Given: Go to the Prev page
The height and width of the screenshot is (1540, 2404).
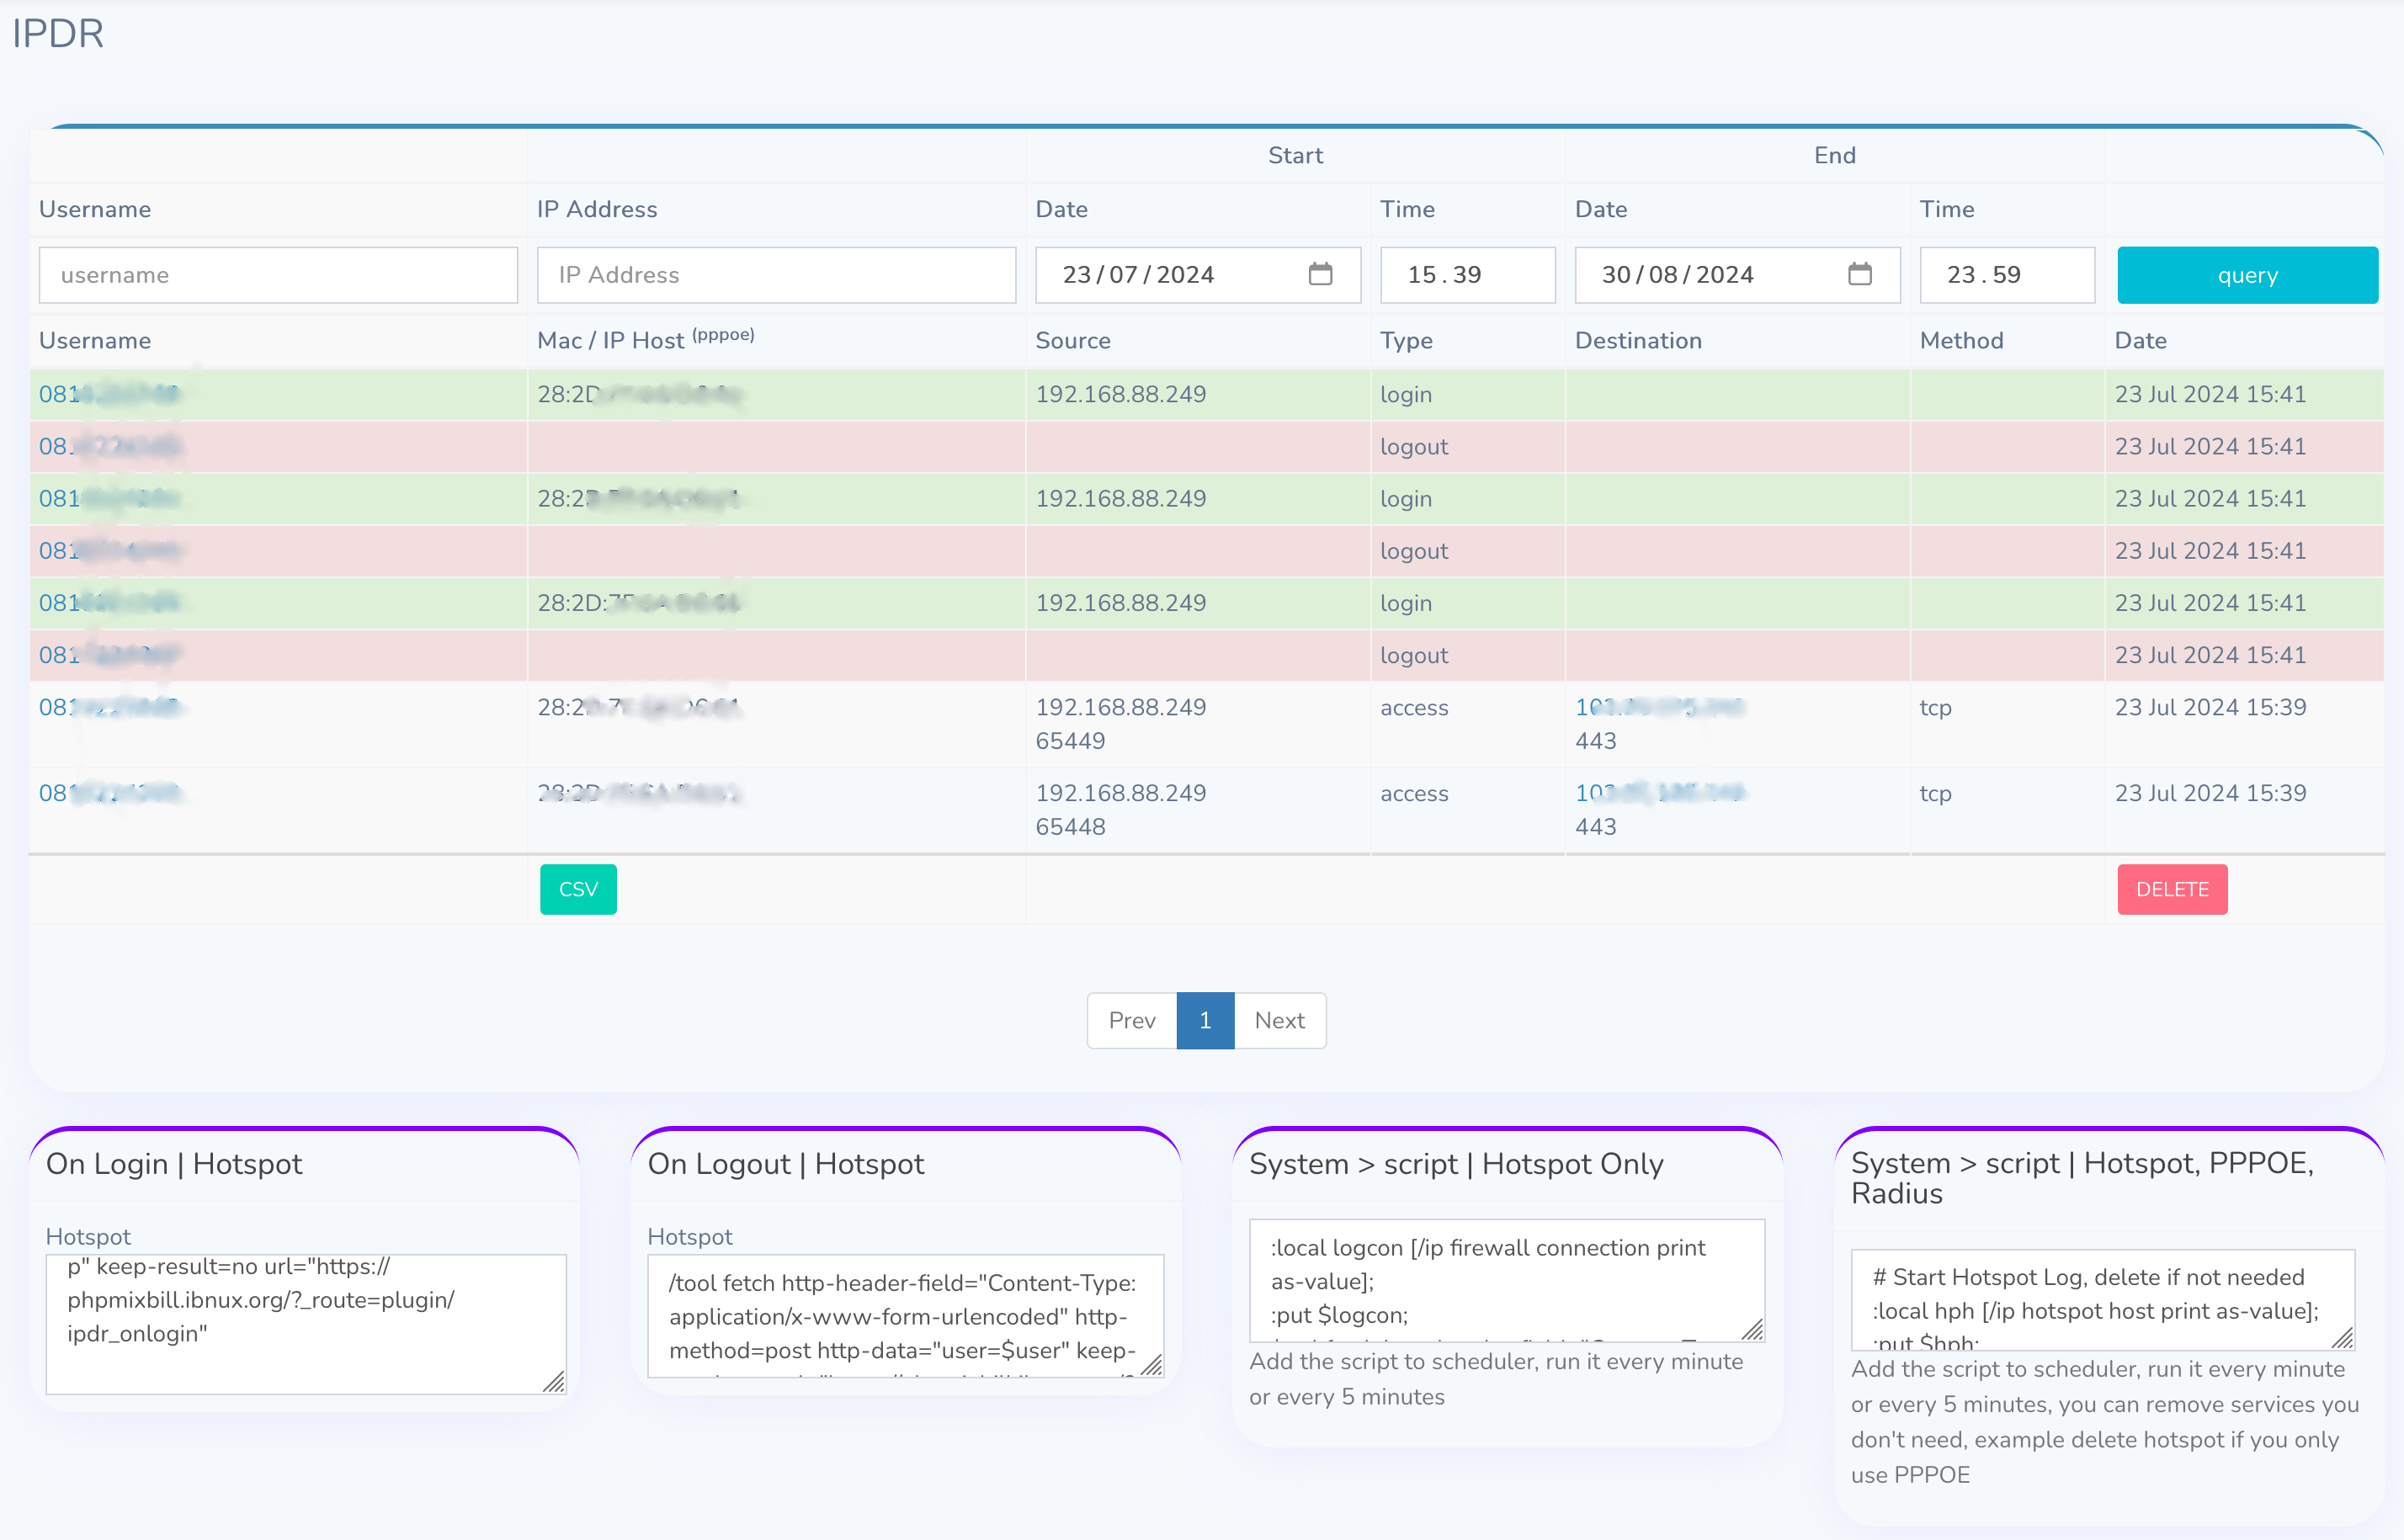Looking at the screenshot, I should pyautogui.click(x=1131, y=1020).
